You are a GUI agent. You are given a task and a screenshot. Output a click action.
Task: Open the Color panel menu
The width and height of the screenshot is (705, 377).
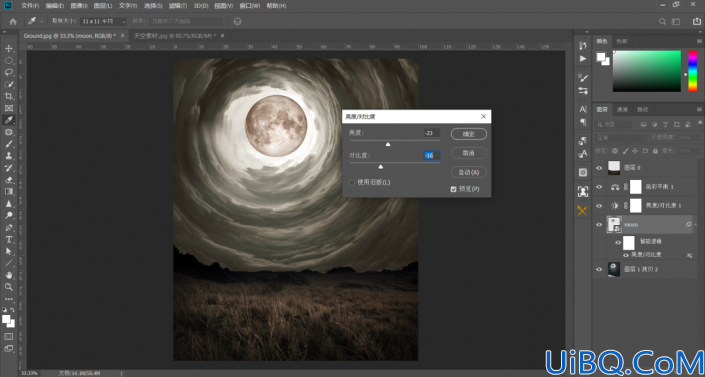coord(699,41)
